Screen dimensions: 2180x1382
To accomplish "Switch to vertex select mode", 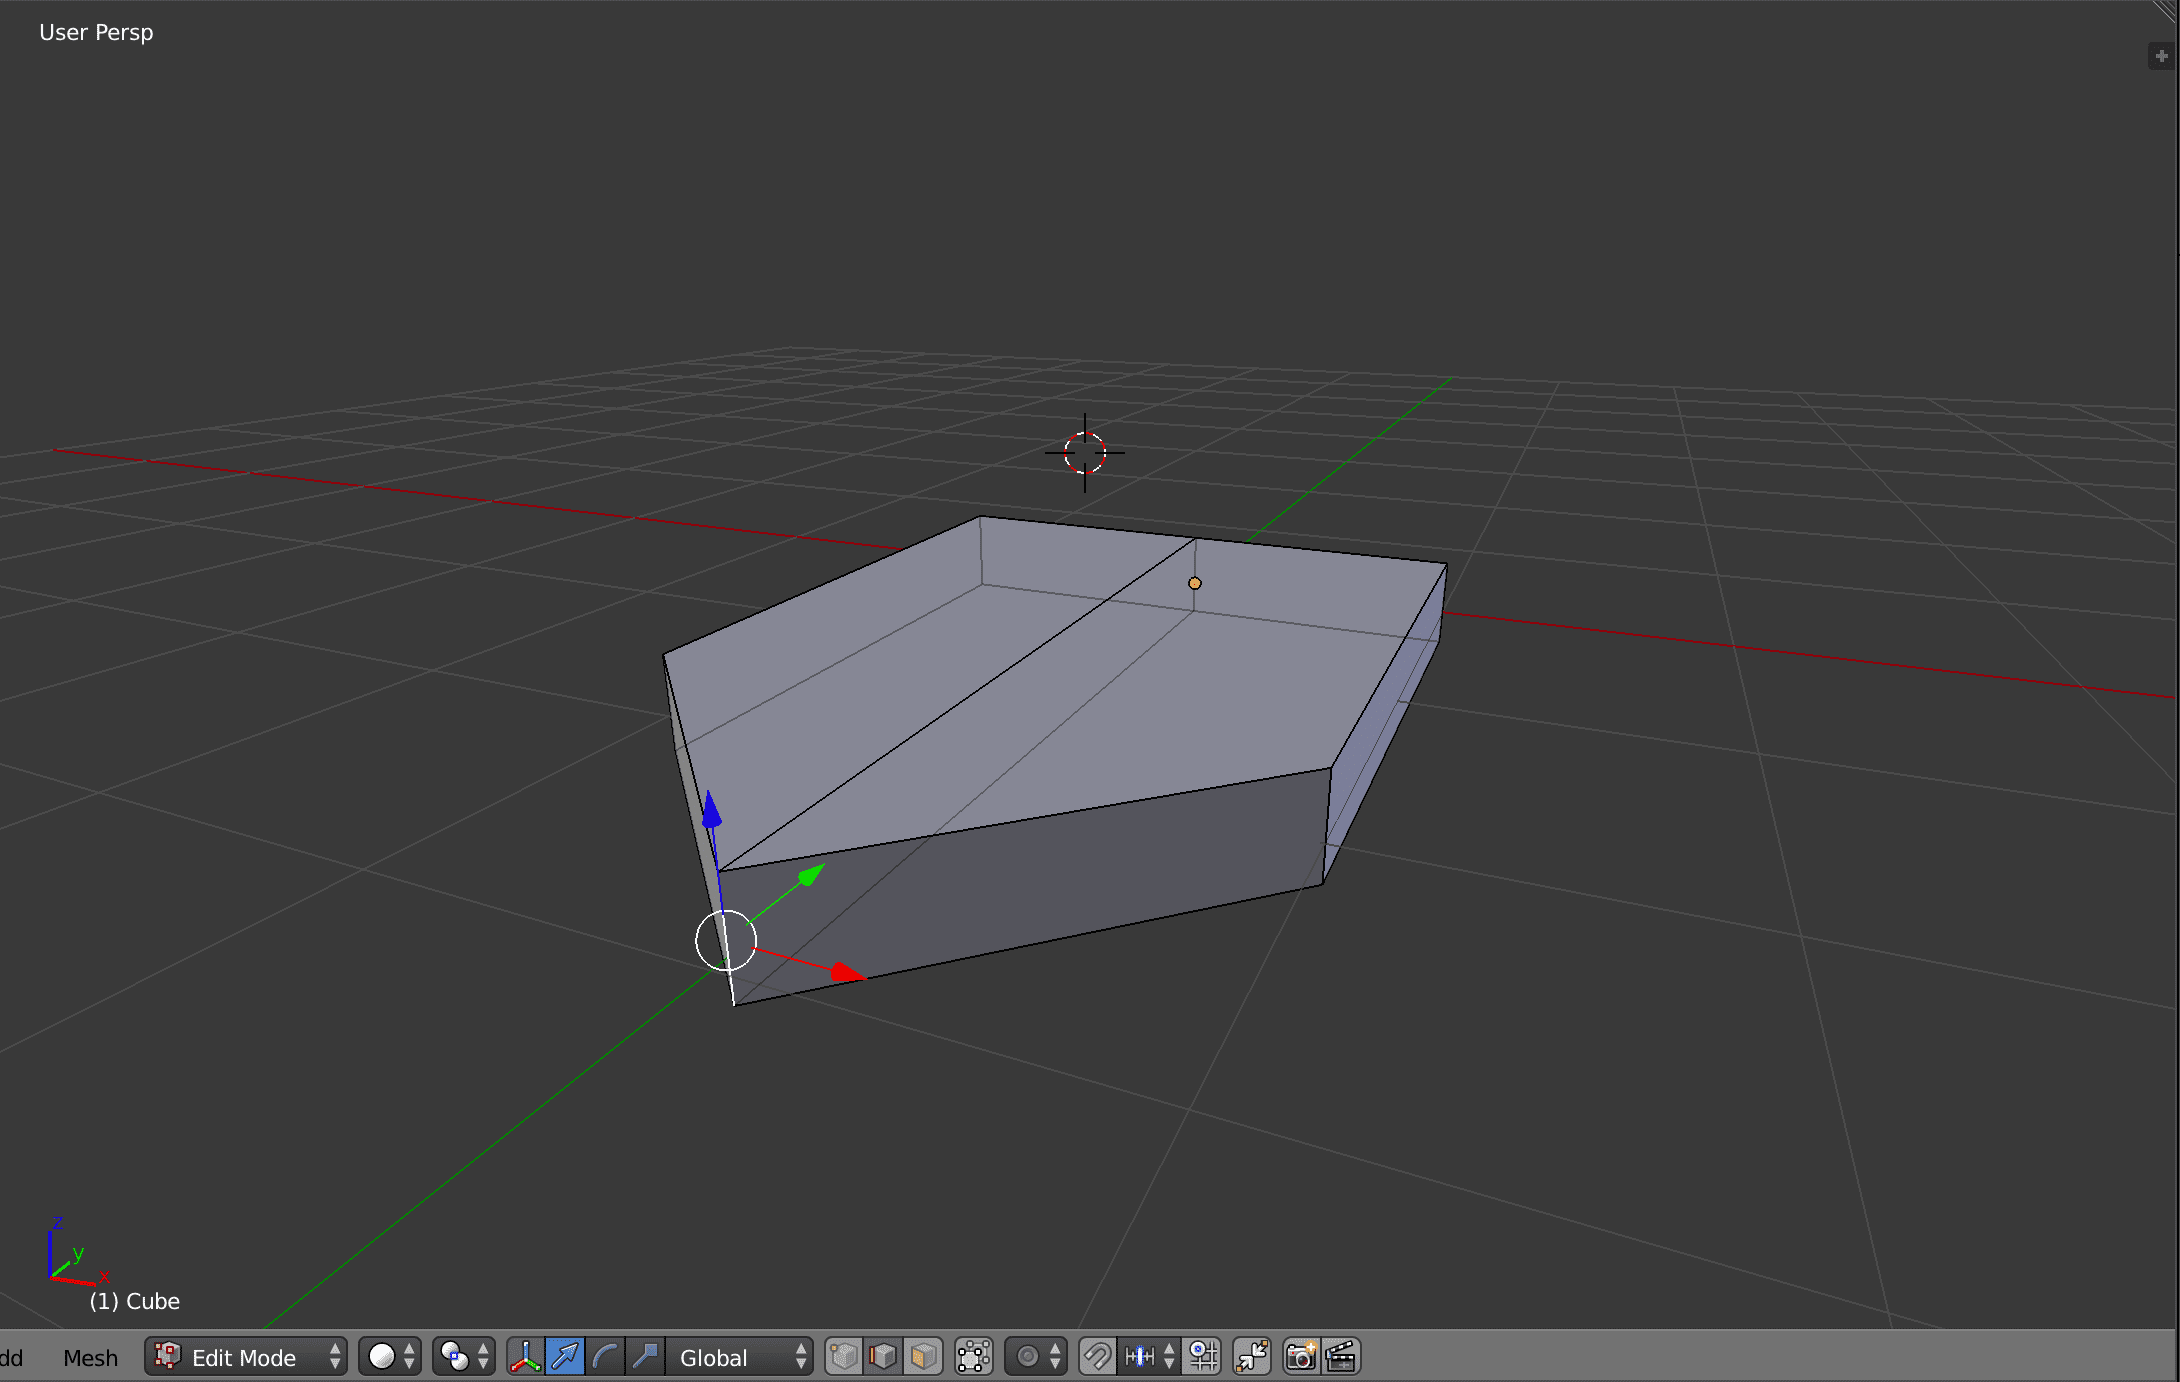I will [844, 1357].
